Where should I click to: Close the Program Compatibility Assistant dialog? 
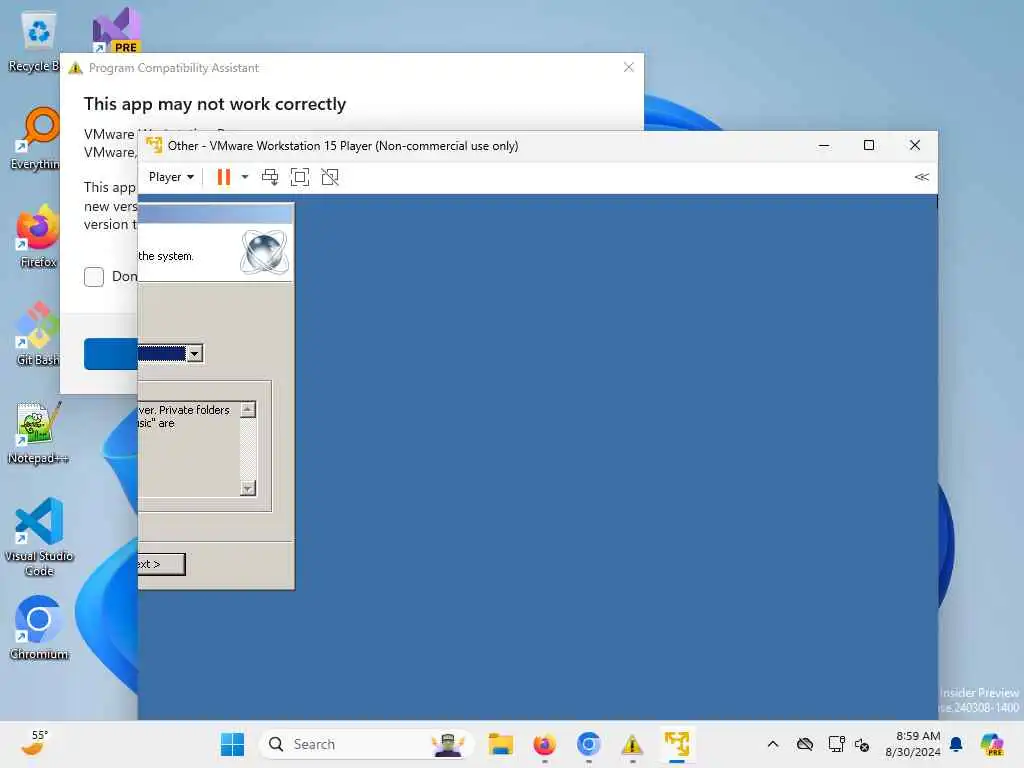[x=628, y=67]
